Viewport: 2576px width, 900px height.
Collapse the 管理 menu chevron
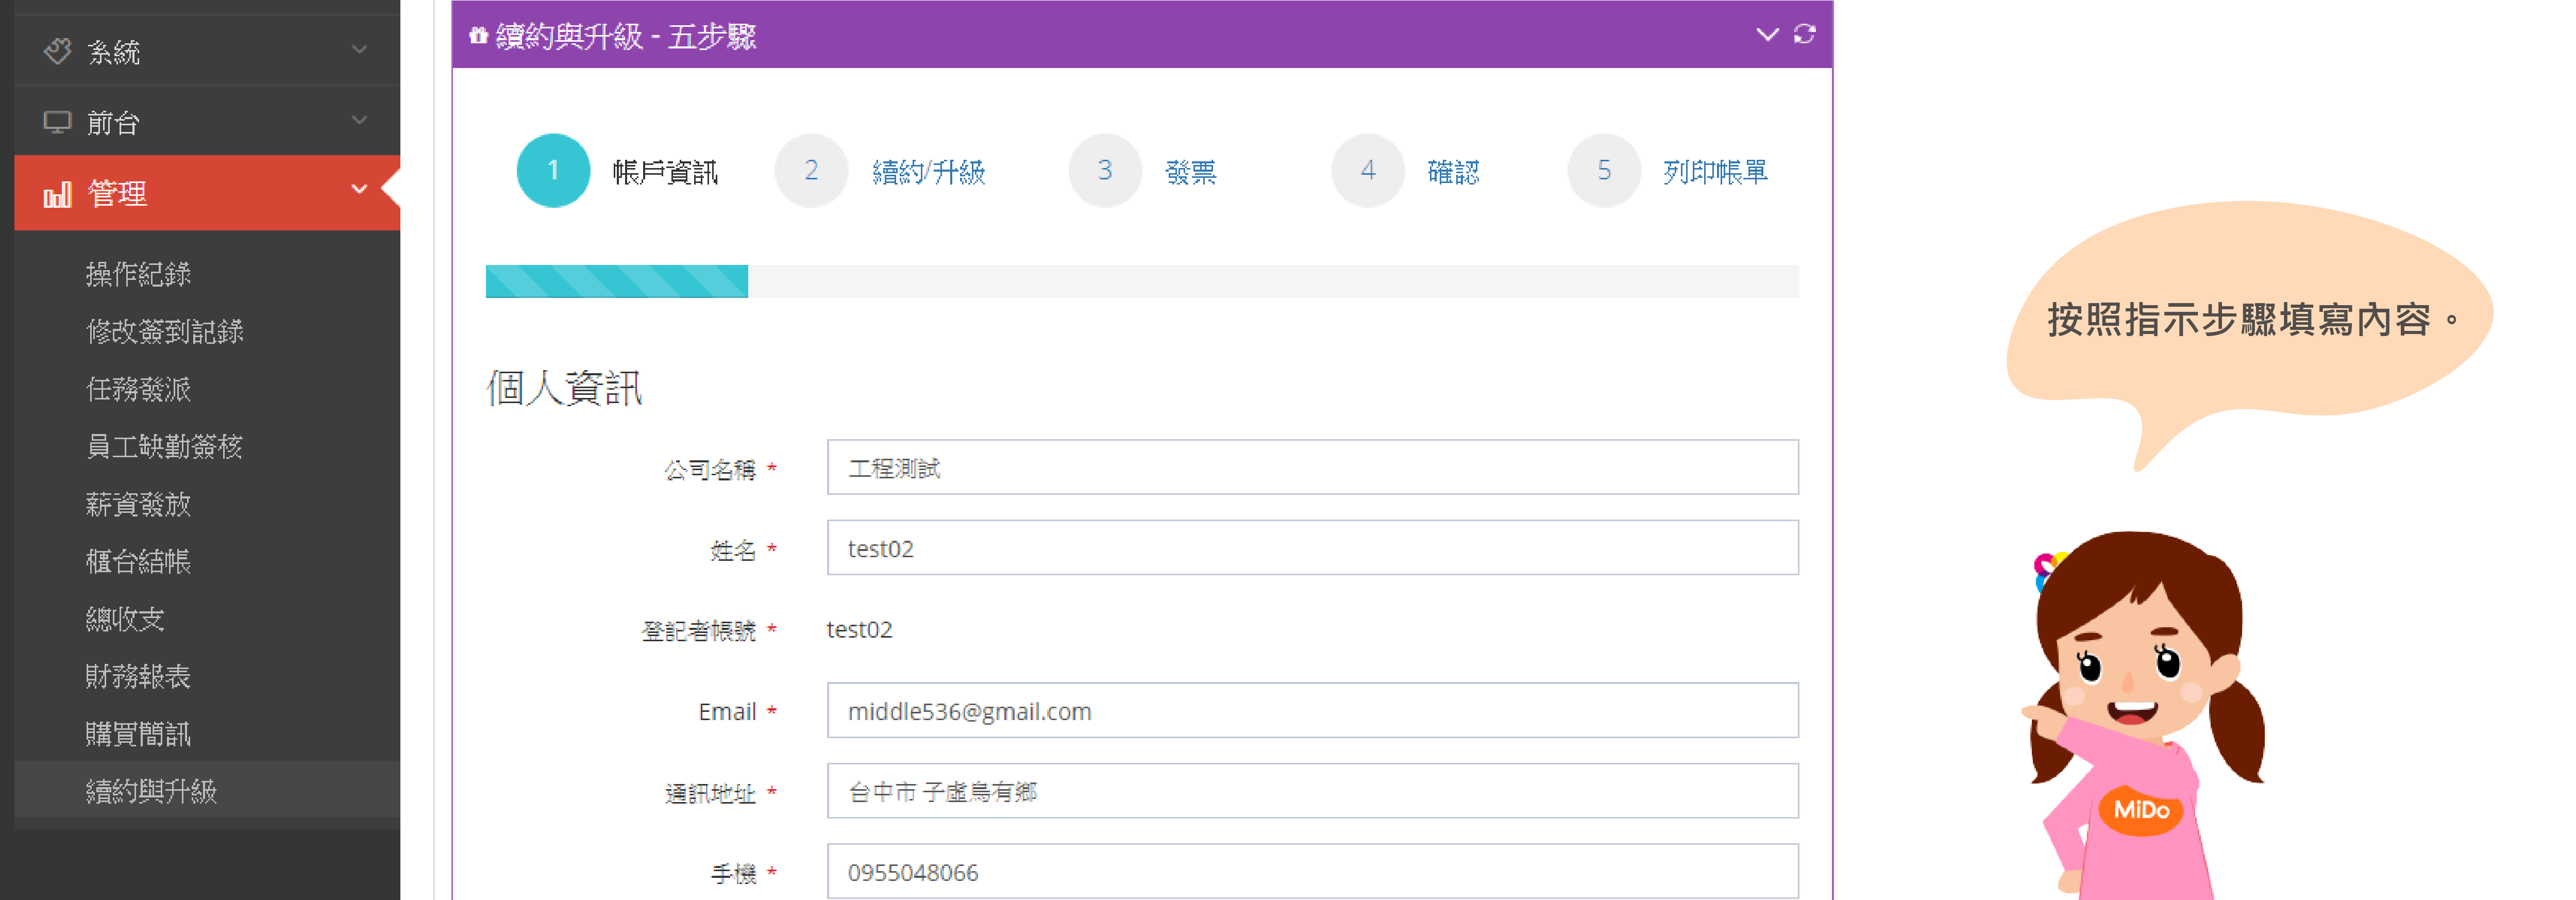[360, 190]
